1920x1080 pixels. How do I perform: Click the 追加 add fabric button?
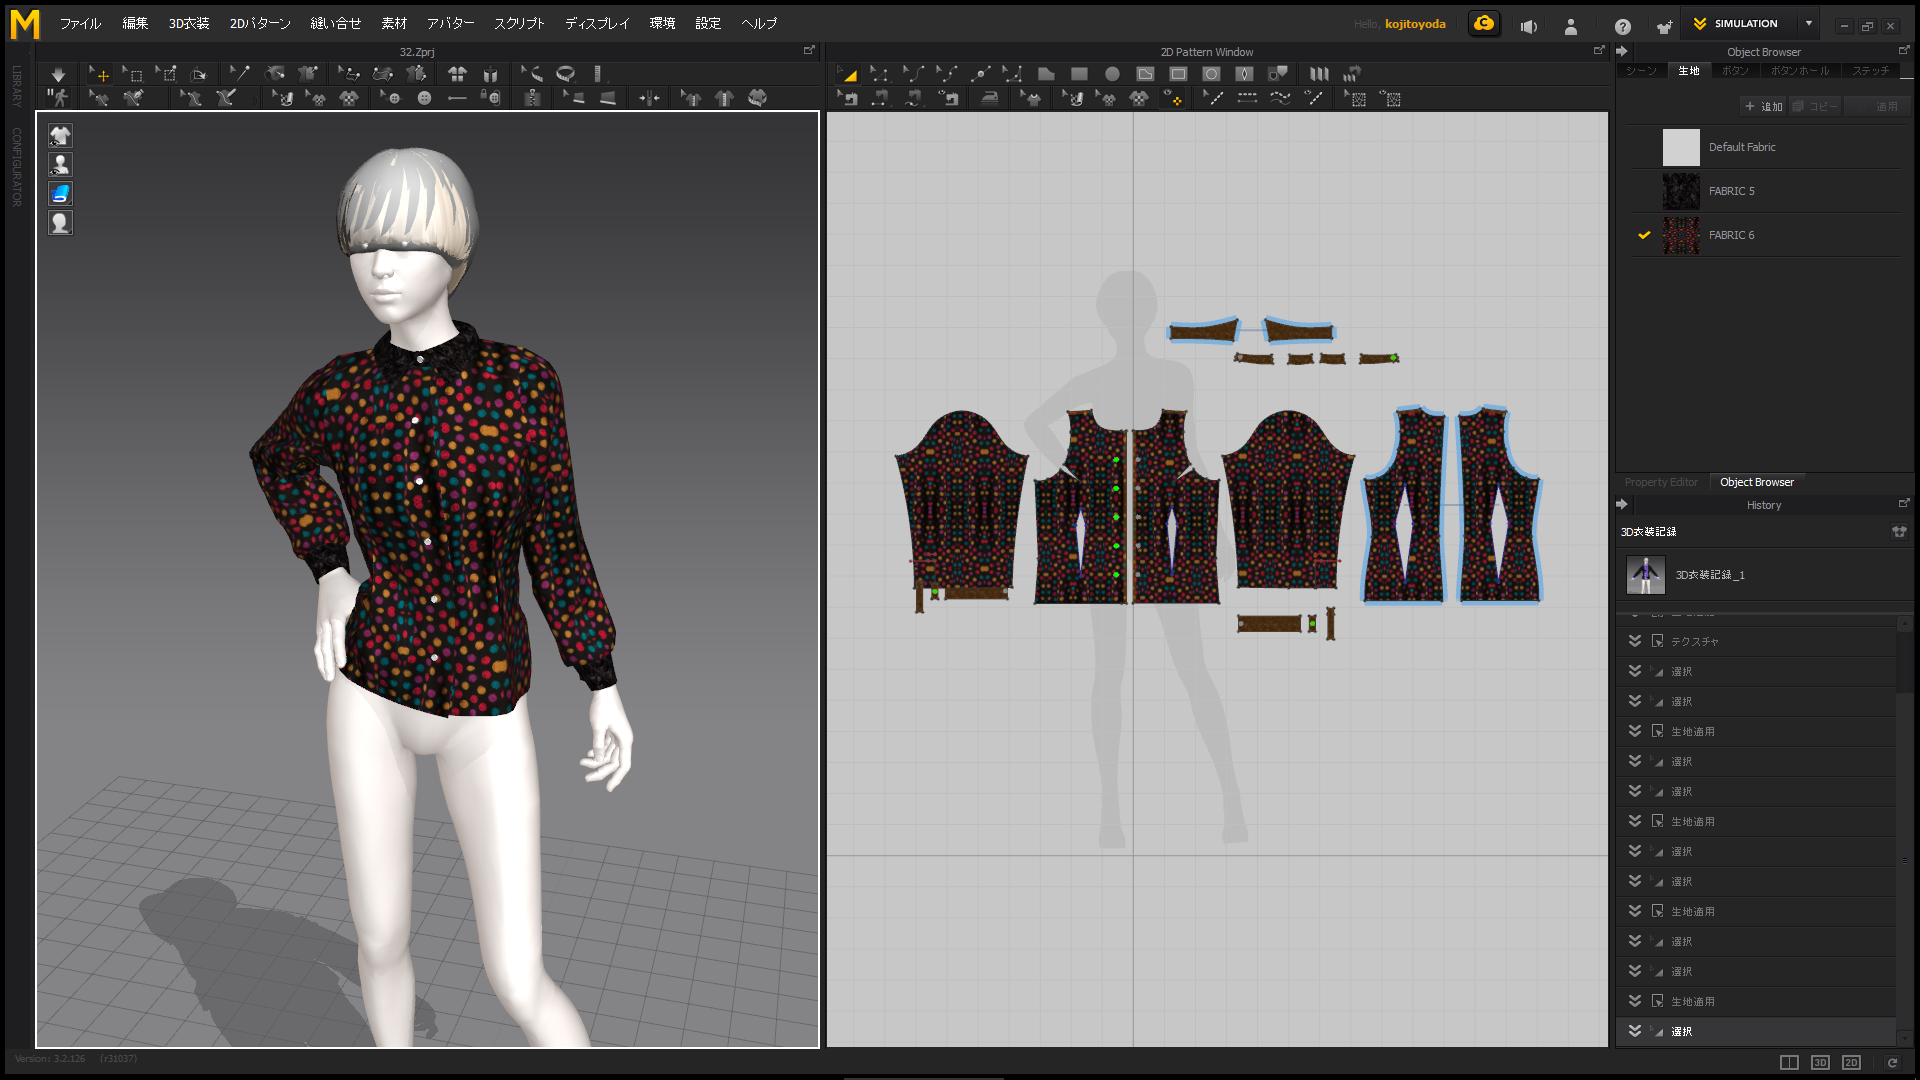[1763, 106]
